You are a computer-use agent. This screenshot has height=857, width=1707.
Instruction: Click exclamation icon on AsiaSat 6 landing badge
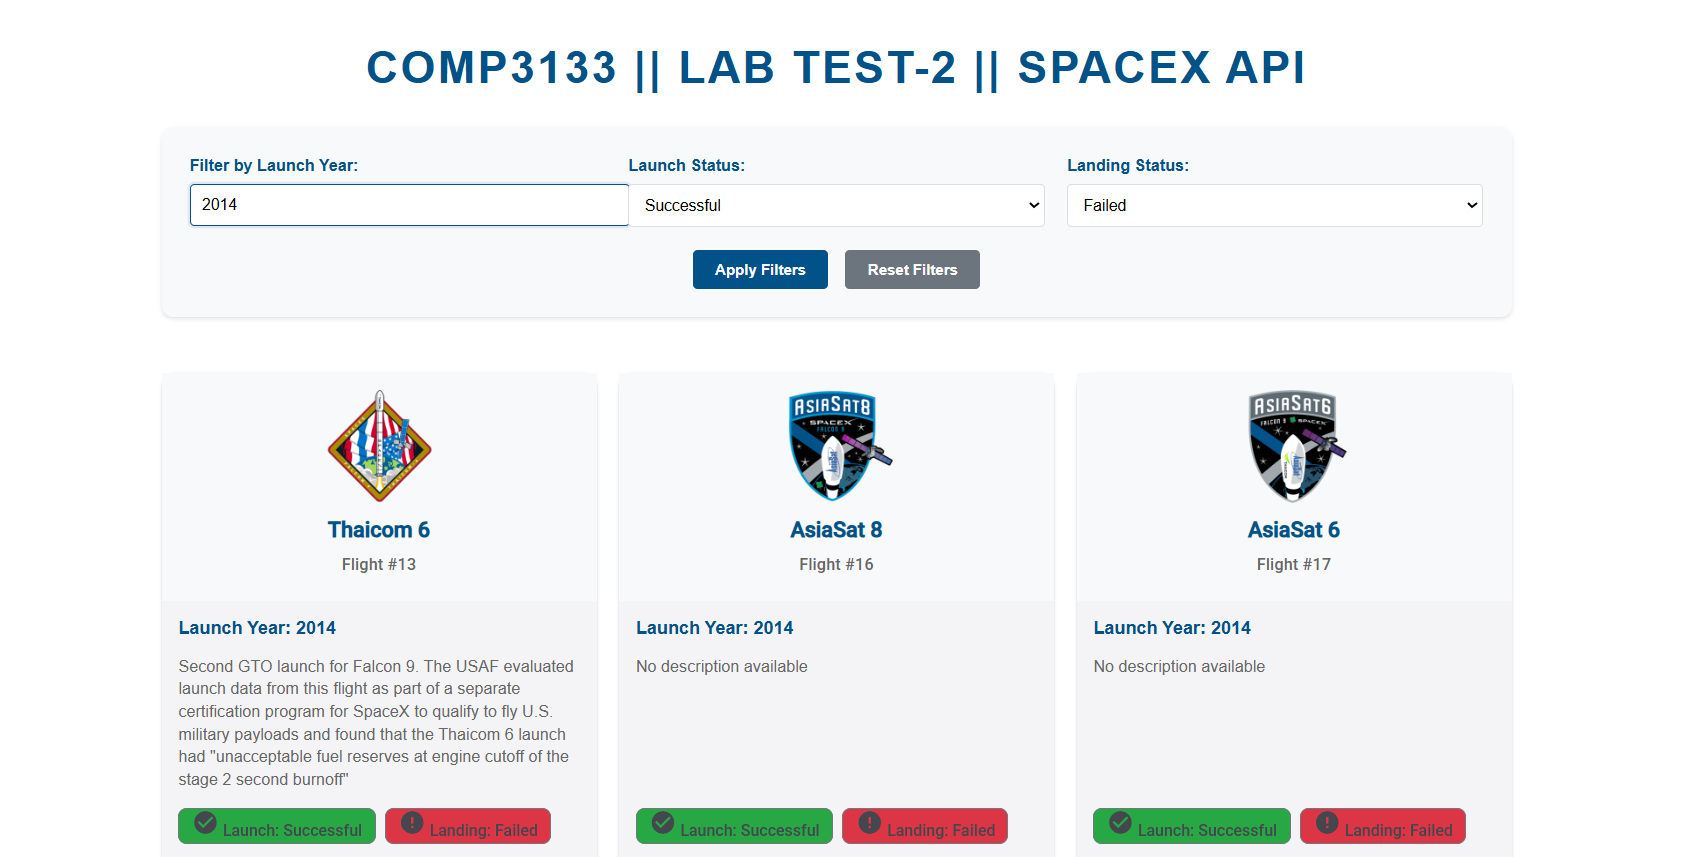1327,822
